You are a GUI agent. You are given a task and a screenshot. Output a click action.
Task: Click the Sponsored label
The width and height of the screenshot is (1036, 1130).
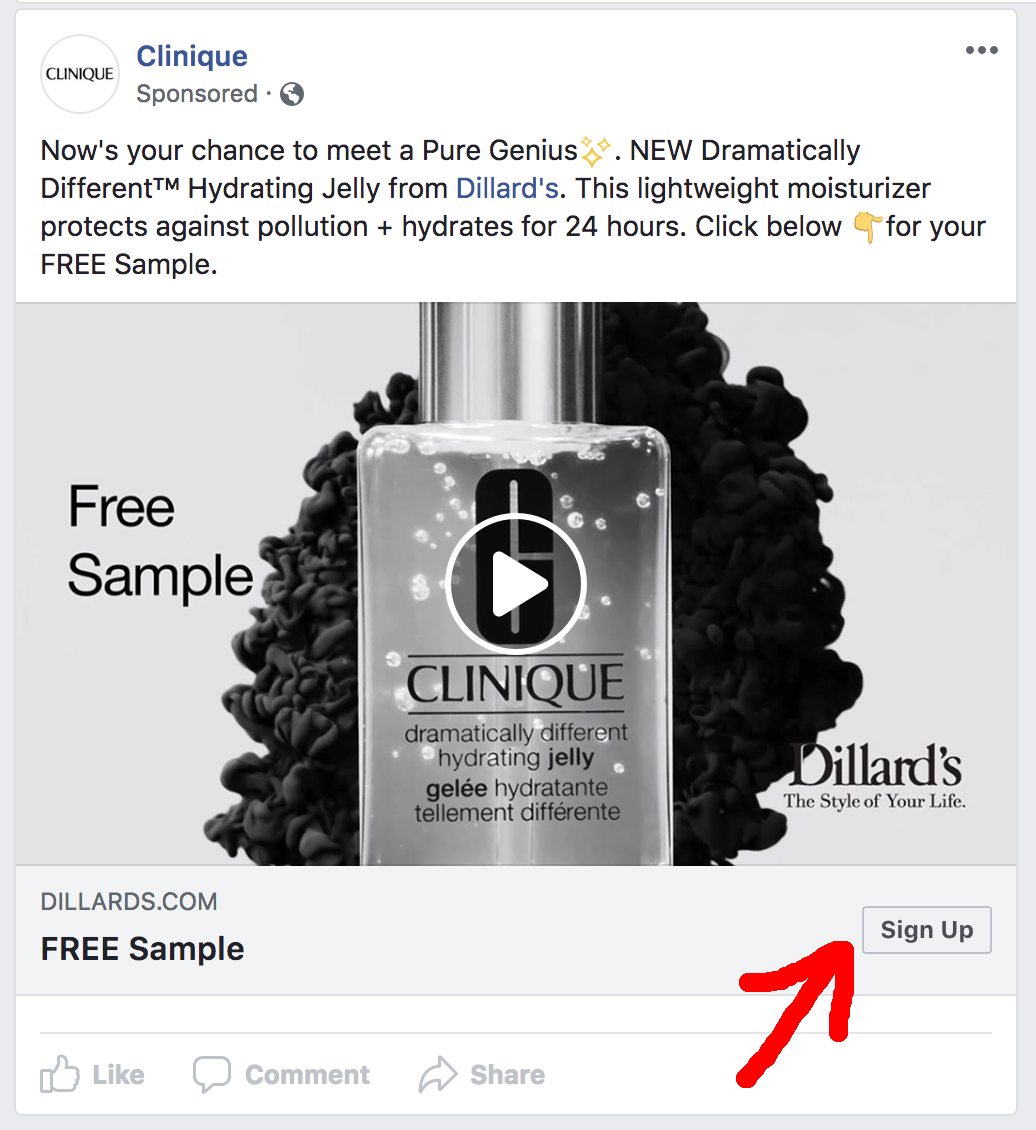click(x=197, y=94)
